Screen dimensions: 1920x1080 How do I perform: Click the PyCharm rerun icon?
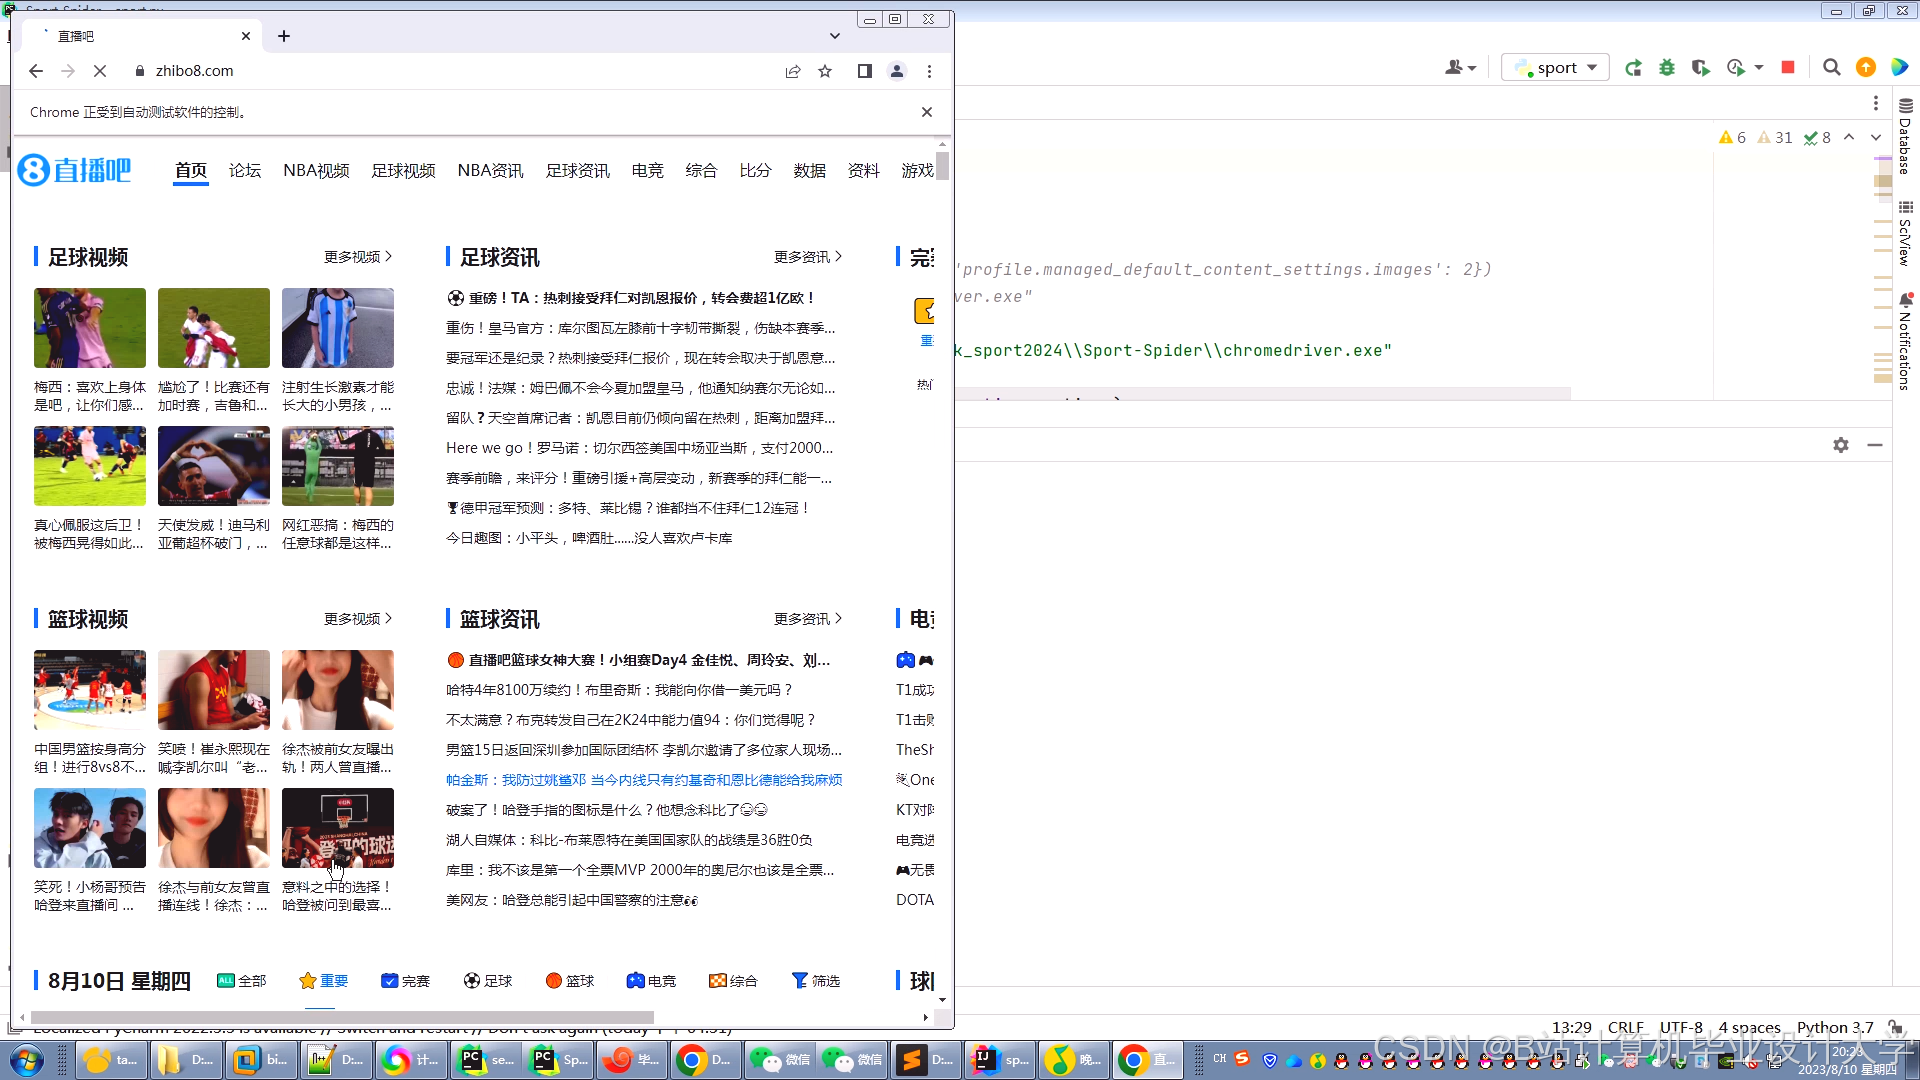[1633, 68]
